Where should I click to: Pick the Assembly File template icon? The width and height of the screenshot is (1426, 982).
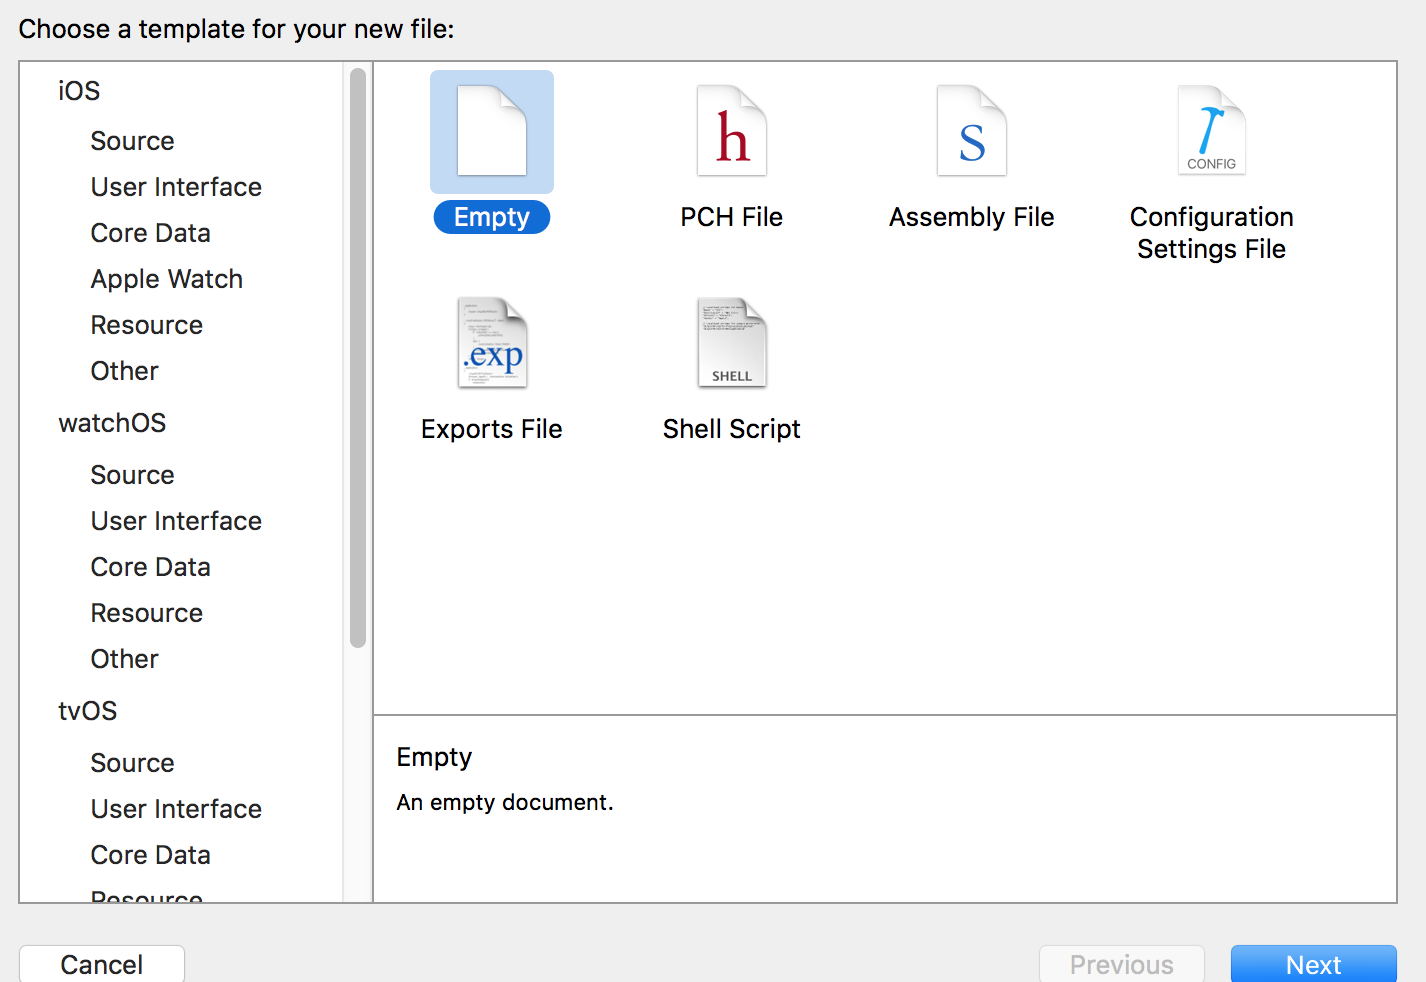[972, 131]
